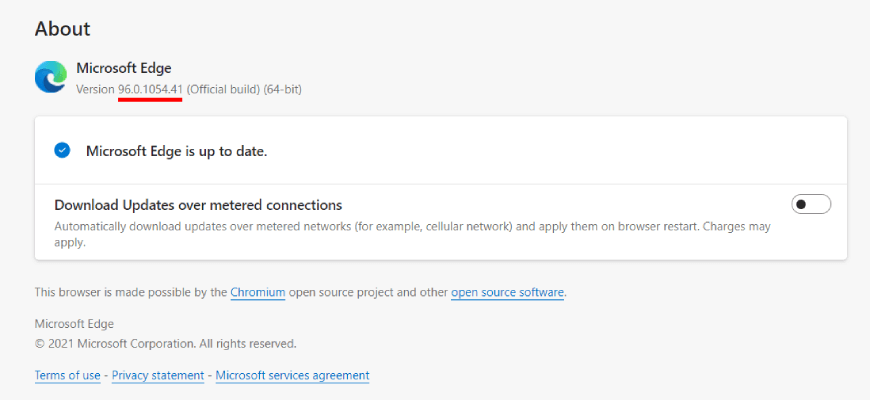Click the Microsoft Edge logo icon
The height and width of the screenshot is (400, 870).
(x=50, y=77)
